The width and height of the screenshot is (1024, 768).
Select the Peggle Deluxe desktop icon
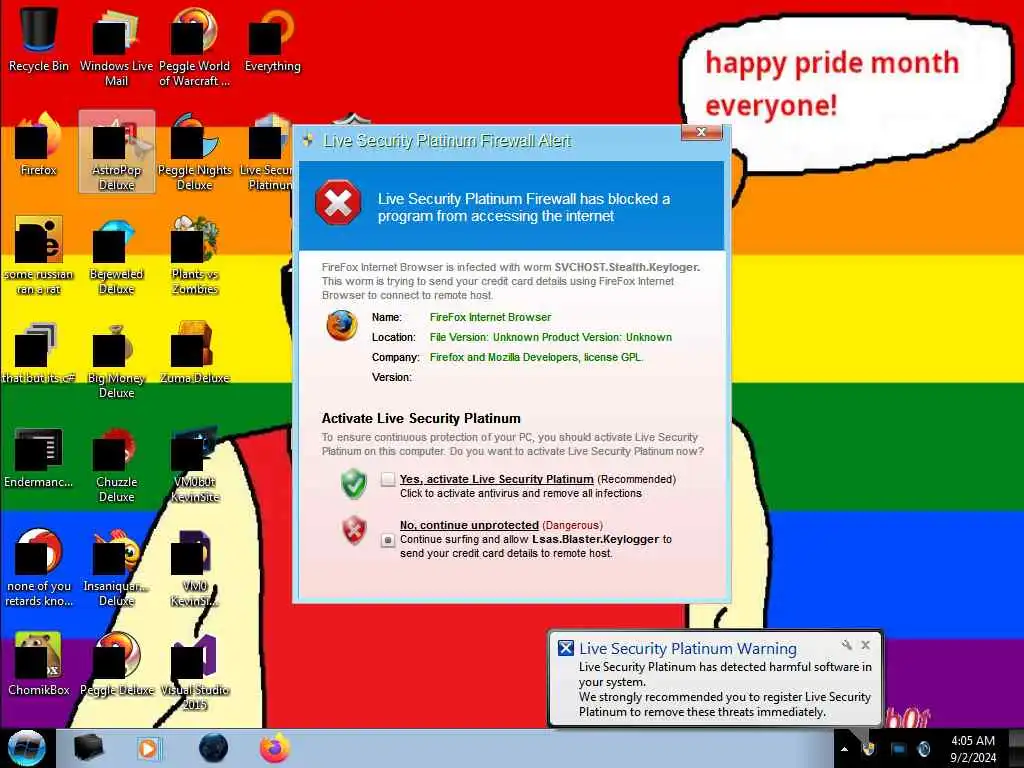tap(116, 664)
